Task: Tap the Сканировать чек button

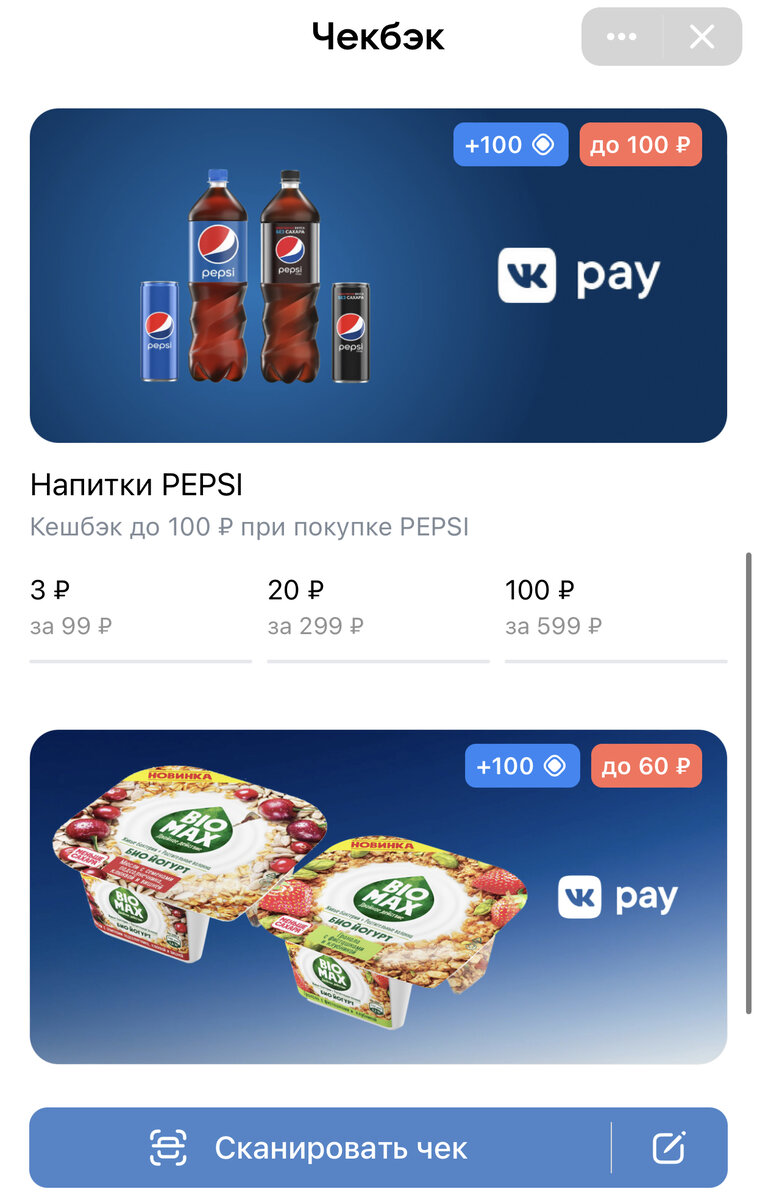Action: [320, 1147]
